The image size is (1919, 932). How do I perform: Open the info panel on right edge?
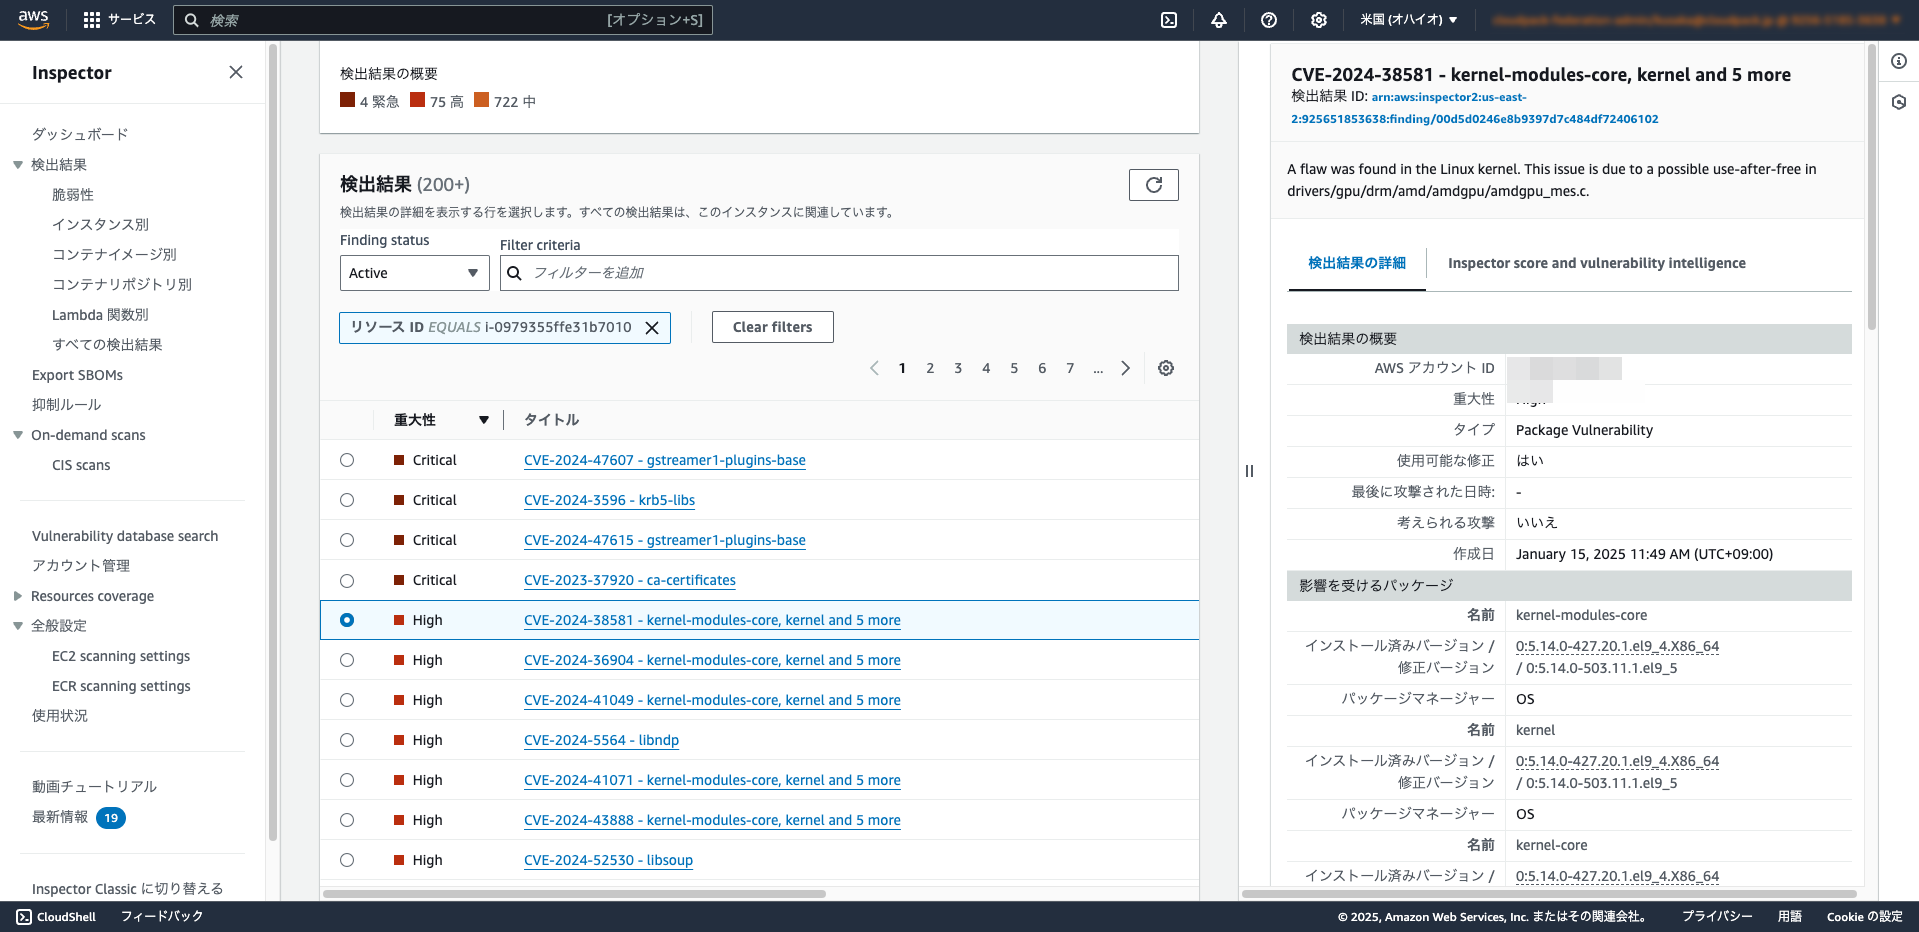point(1898,61)
